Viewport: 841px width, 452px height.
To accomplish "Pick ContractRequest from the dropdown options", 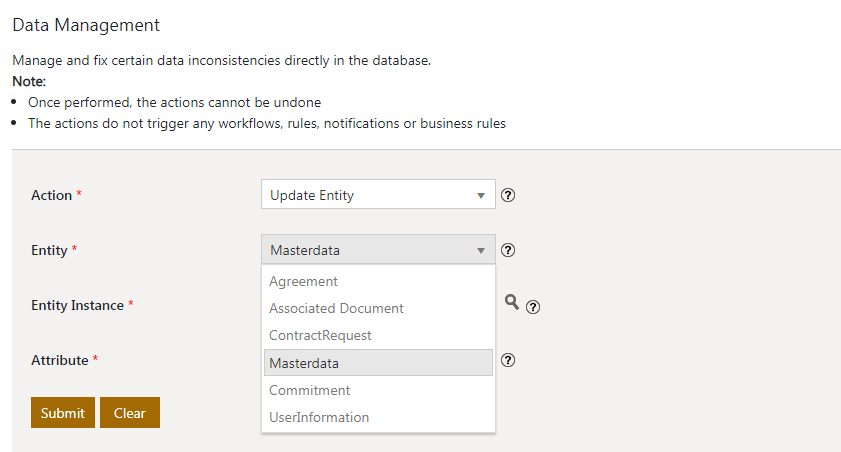I will 320,336.
